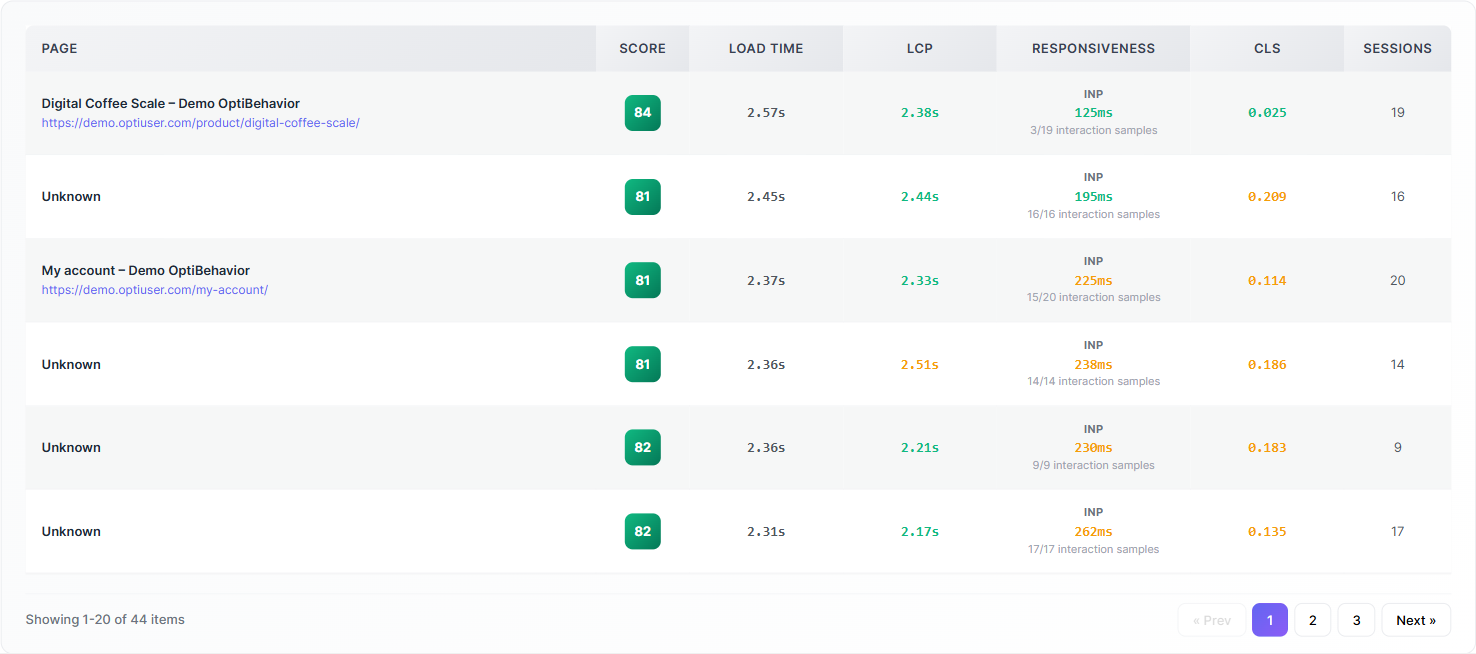
Task: Click the sessions count 16
Action: (1397, 197)
